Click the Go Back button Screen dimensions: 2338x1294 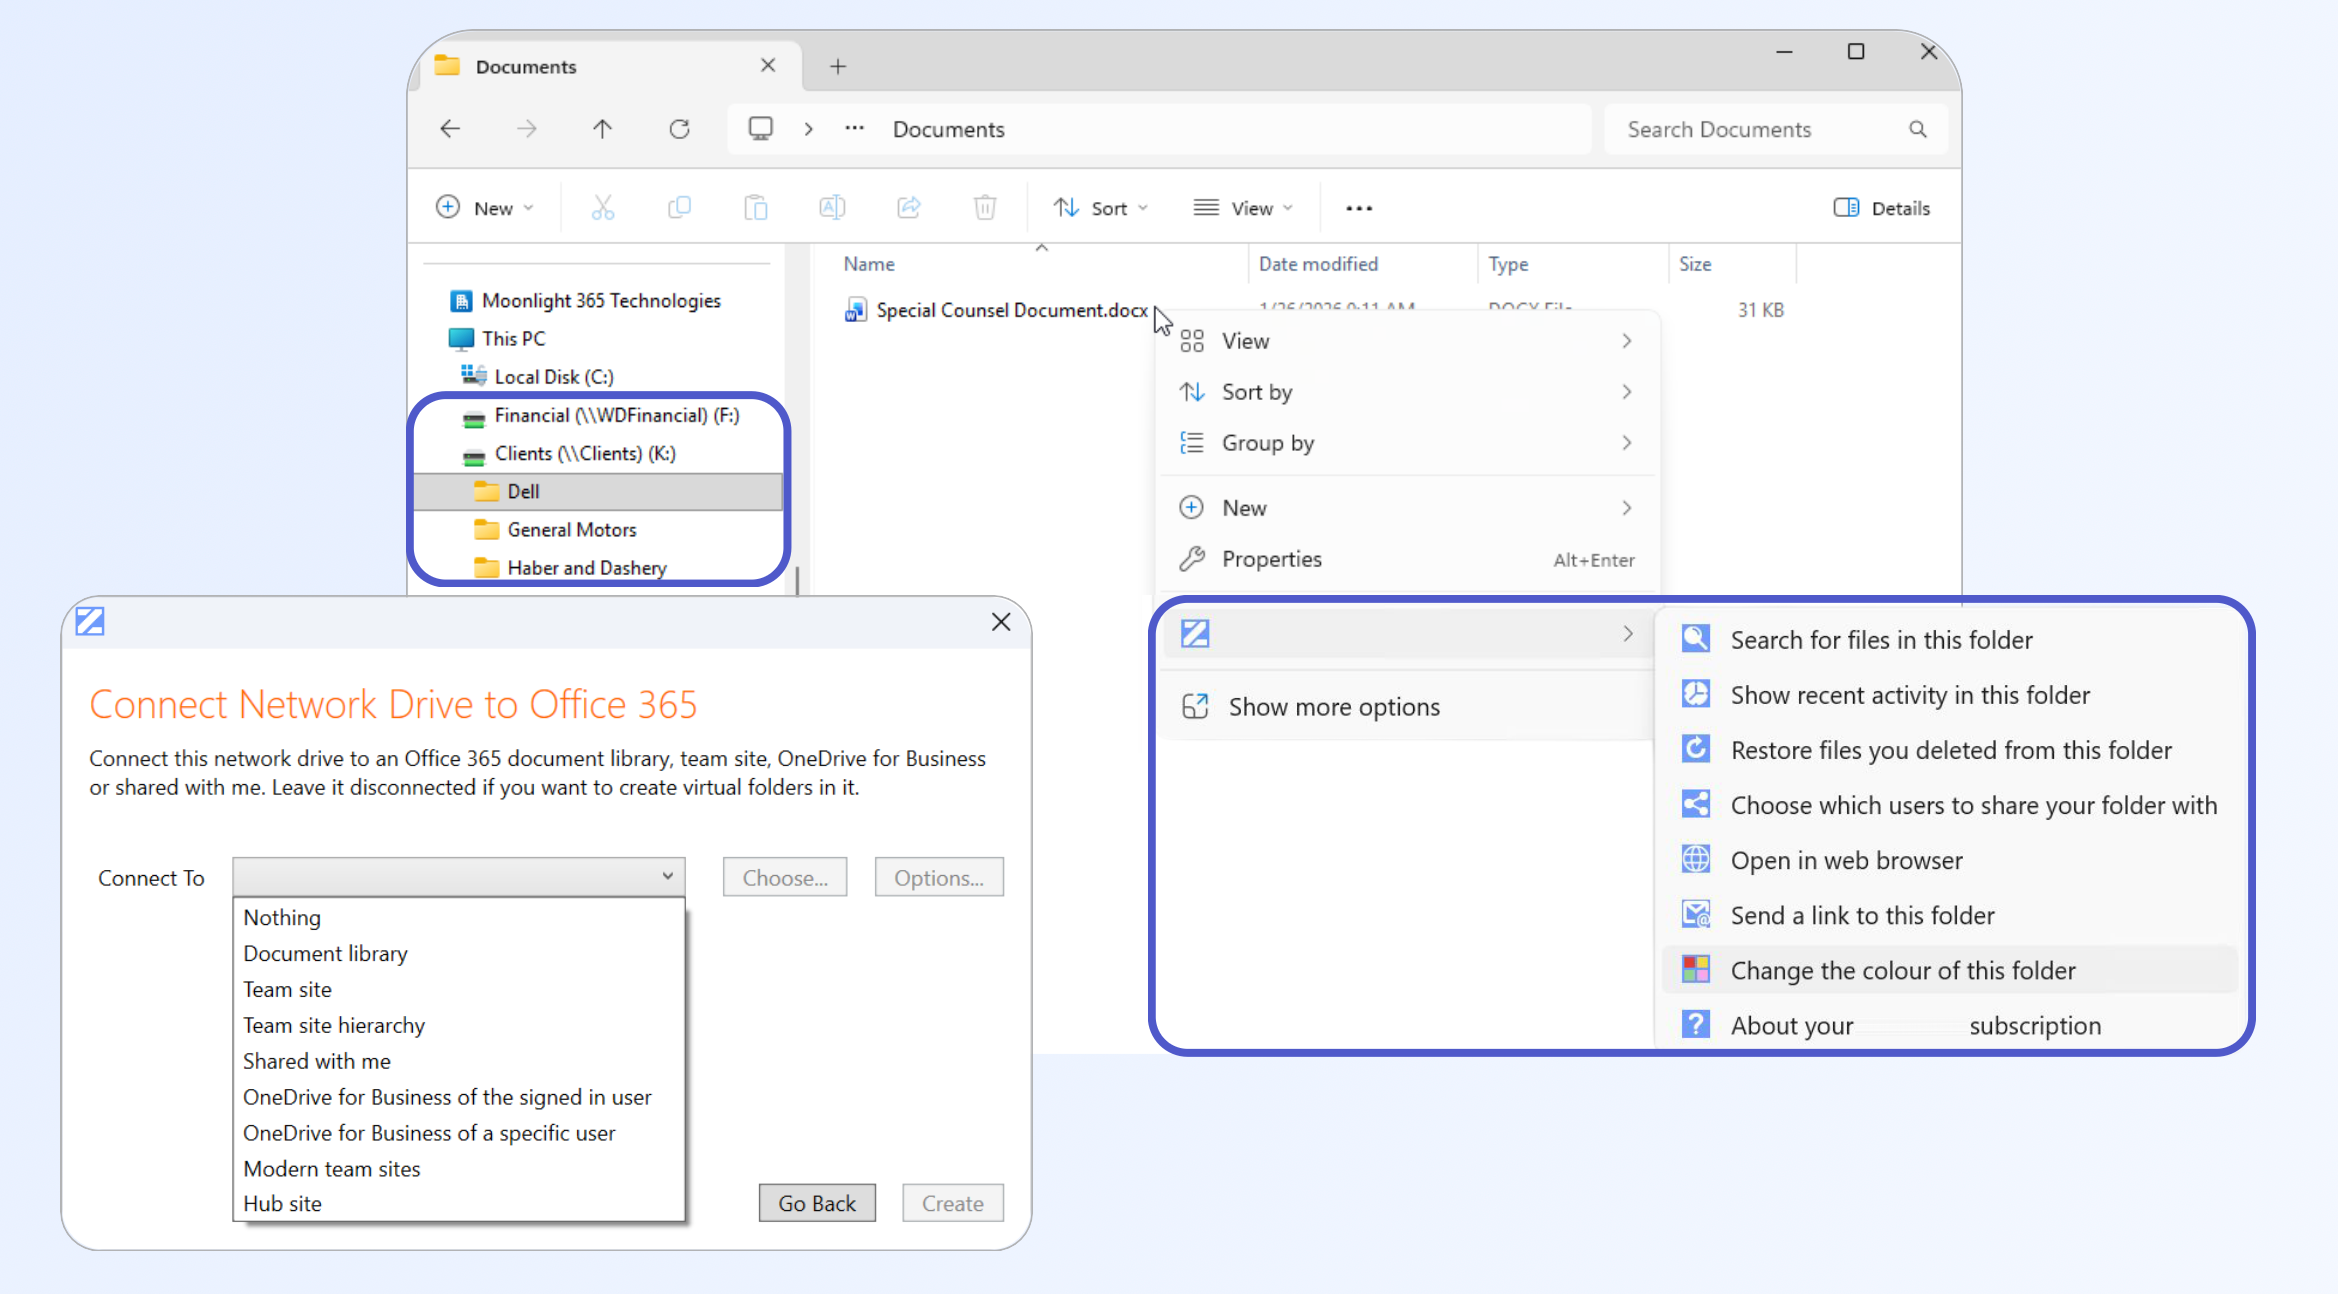tap(817, 1203)
